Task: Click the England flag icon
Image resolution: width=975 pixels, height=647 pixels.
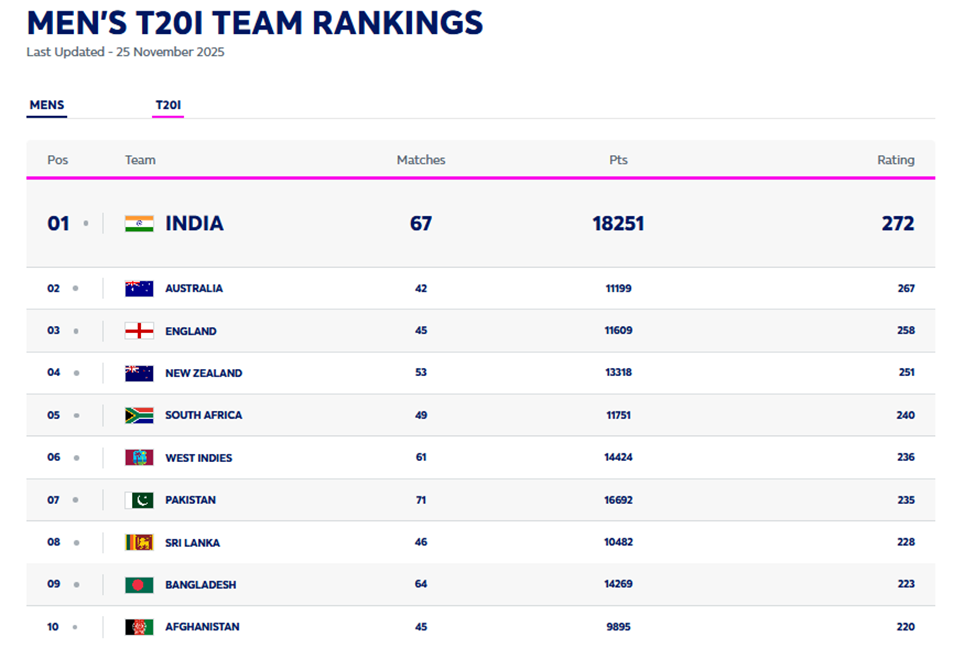Action: (139, 331)
